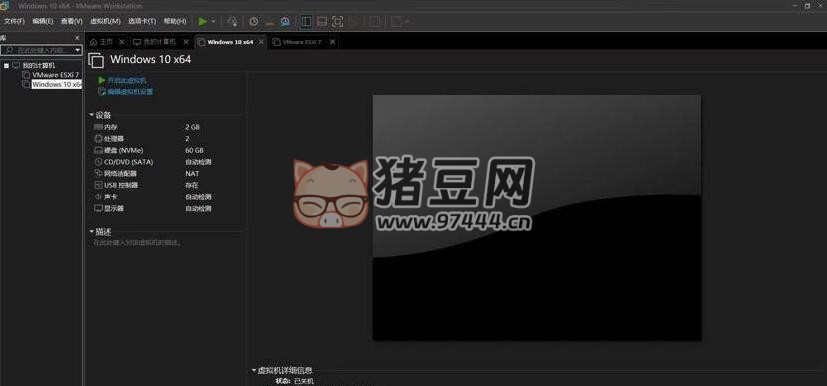Open the 文件(F) menu
The image size is (827, 386).
tap(14, 21)
